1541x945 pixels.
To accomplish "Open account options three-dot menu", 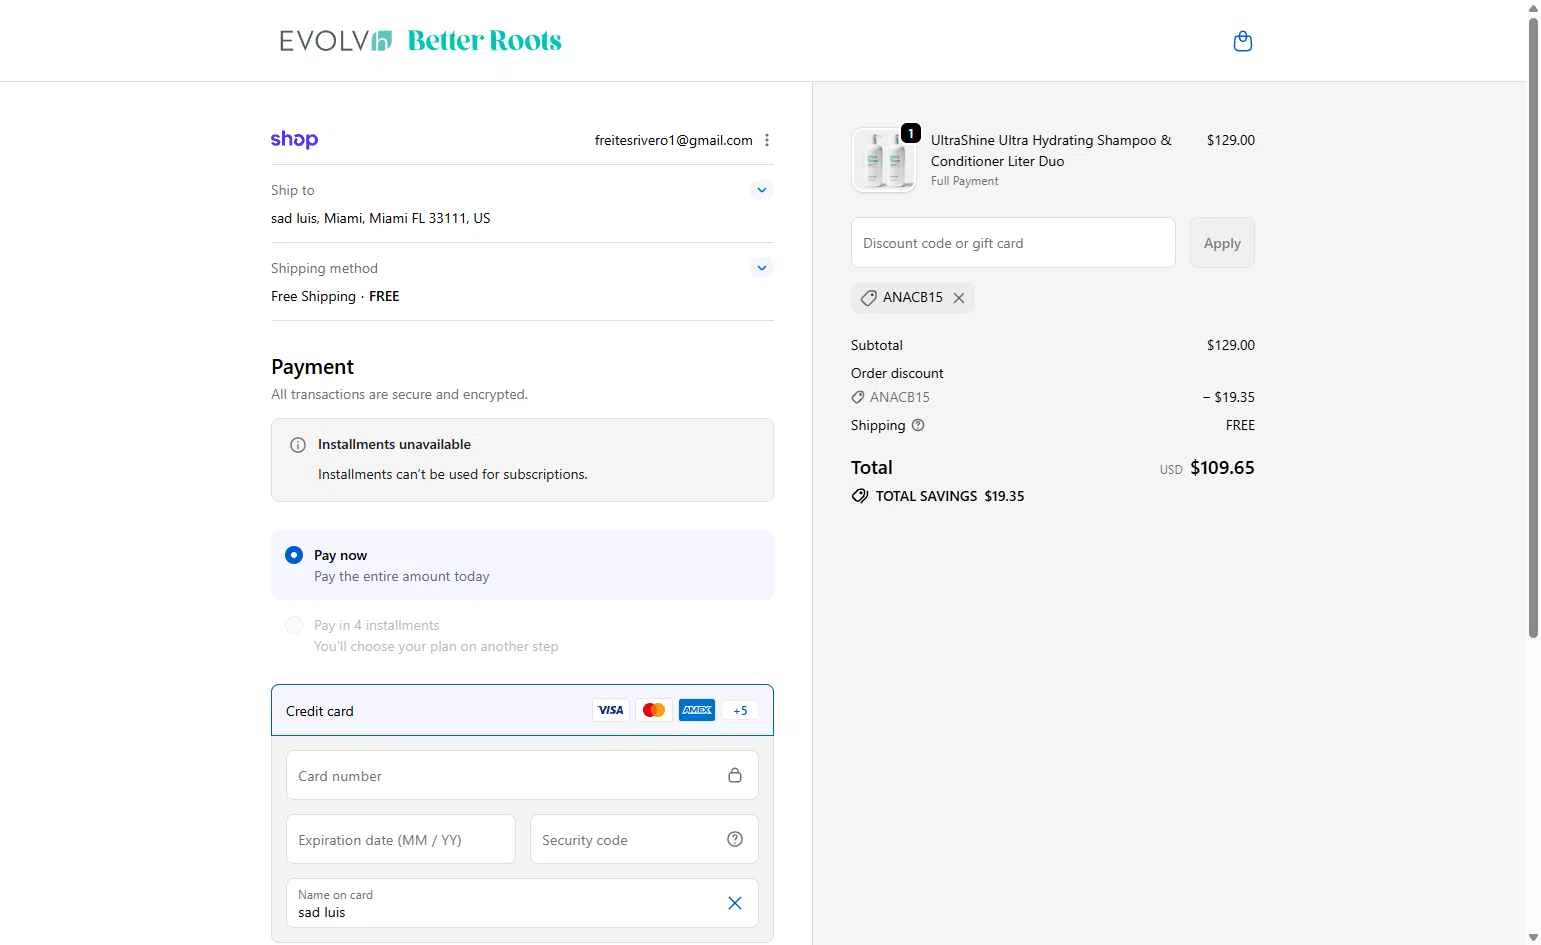I will 767,140.
